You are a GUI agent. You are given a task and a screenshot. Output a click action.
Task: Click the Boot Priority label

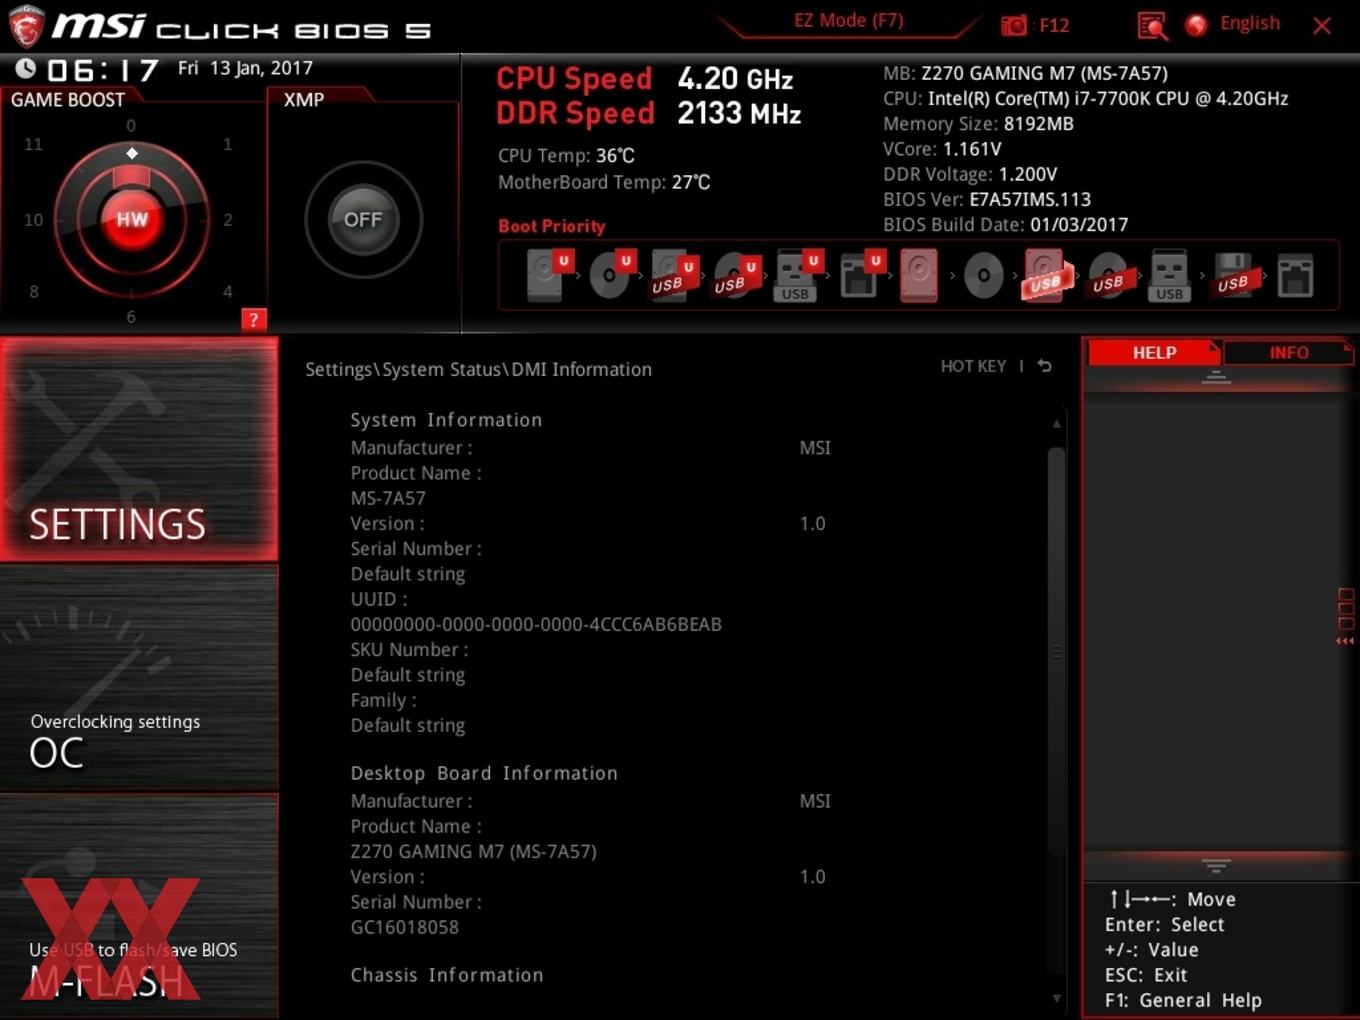[x=552, y=226]
